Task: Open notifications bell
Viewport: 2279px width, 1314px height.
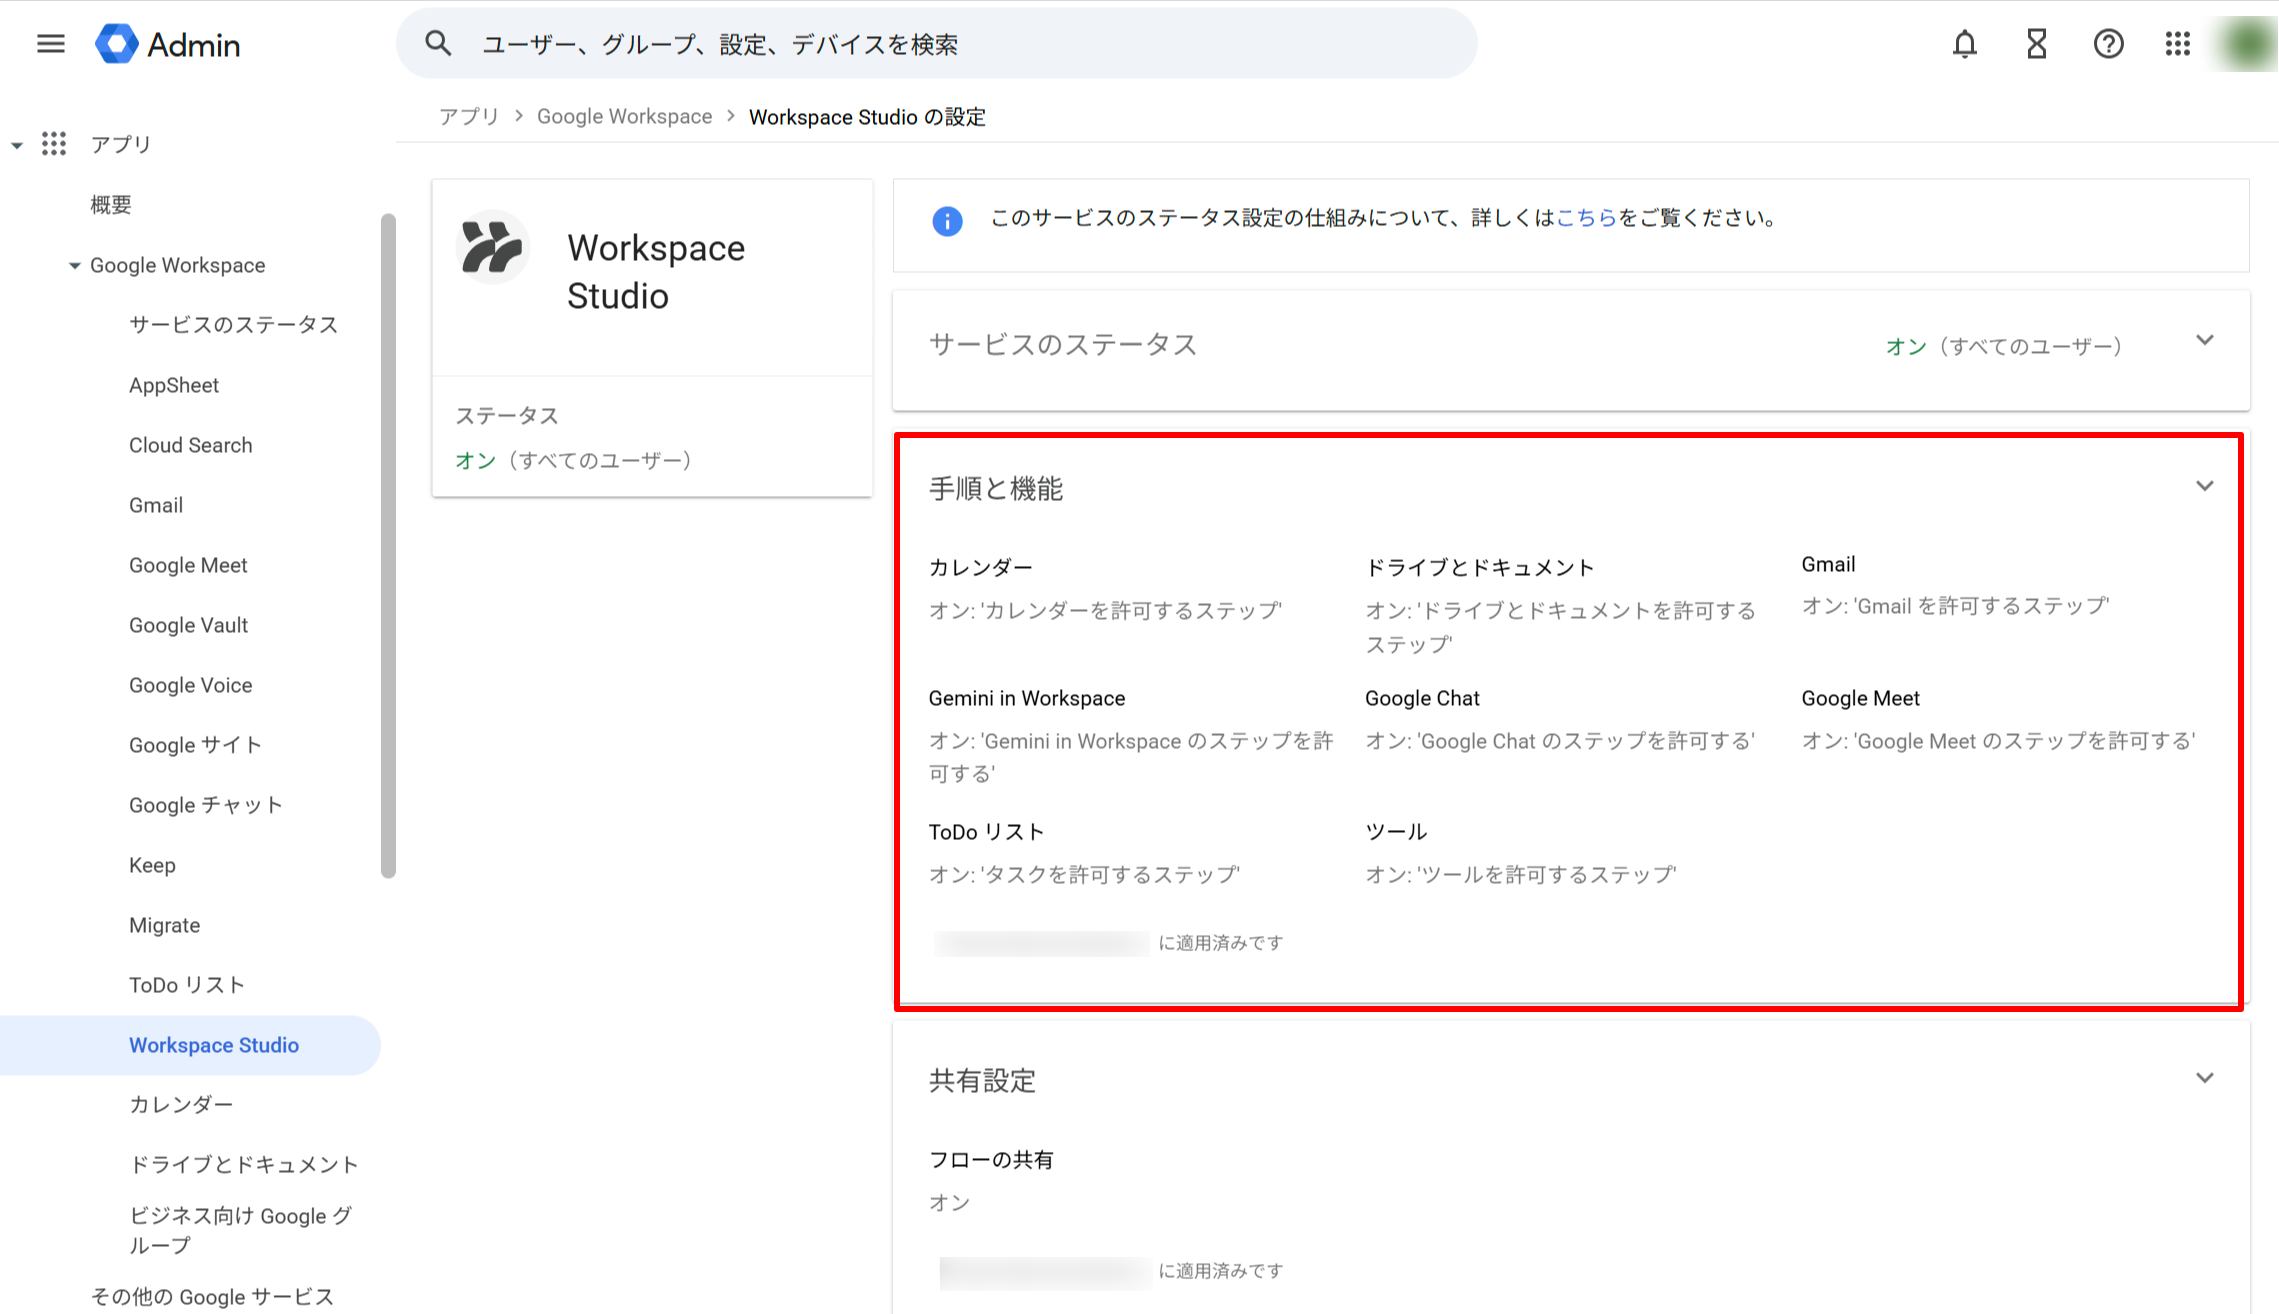Action: 1964,44
